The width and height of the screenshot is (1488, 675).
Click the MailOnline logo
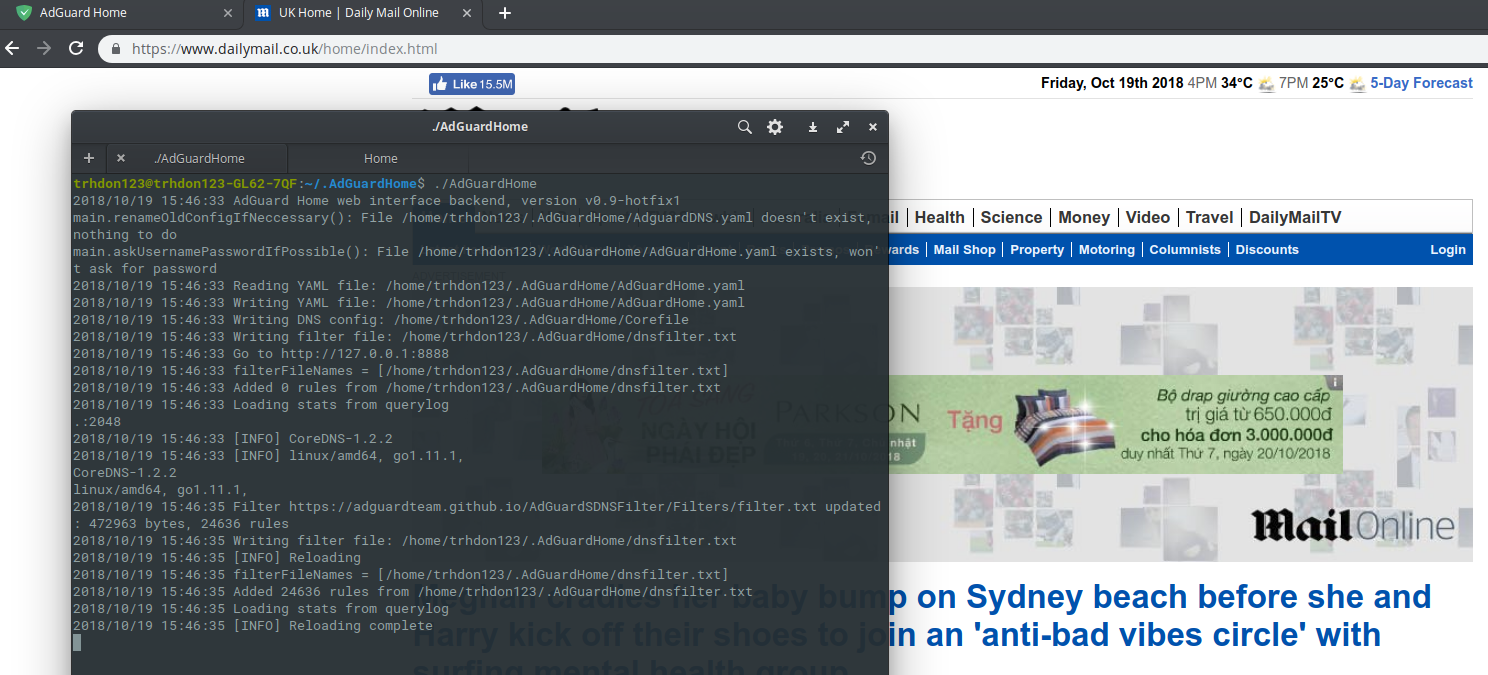(1353, 524)
